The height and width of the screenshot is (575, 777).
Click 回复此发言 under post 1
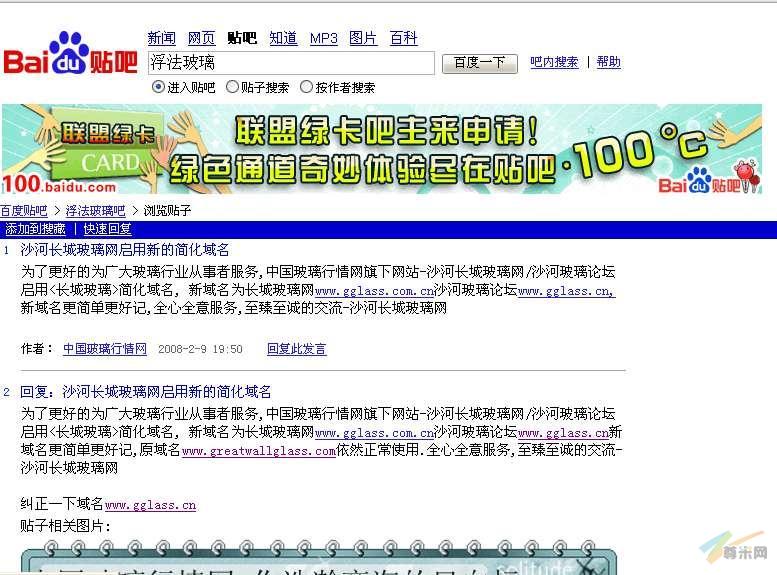[x=297, y=348]
